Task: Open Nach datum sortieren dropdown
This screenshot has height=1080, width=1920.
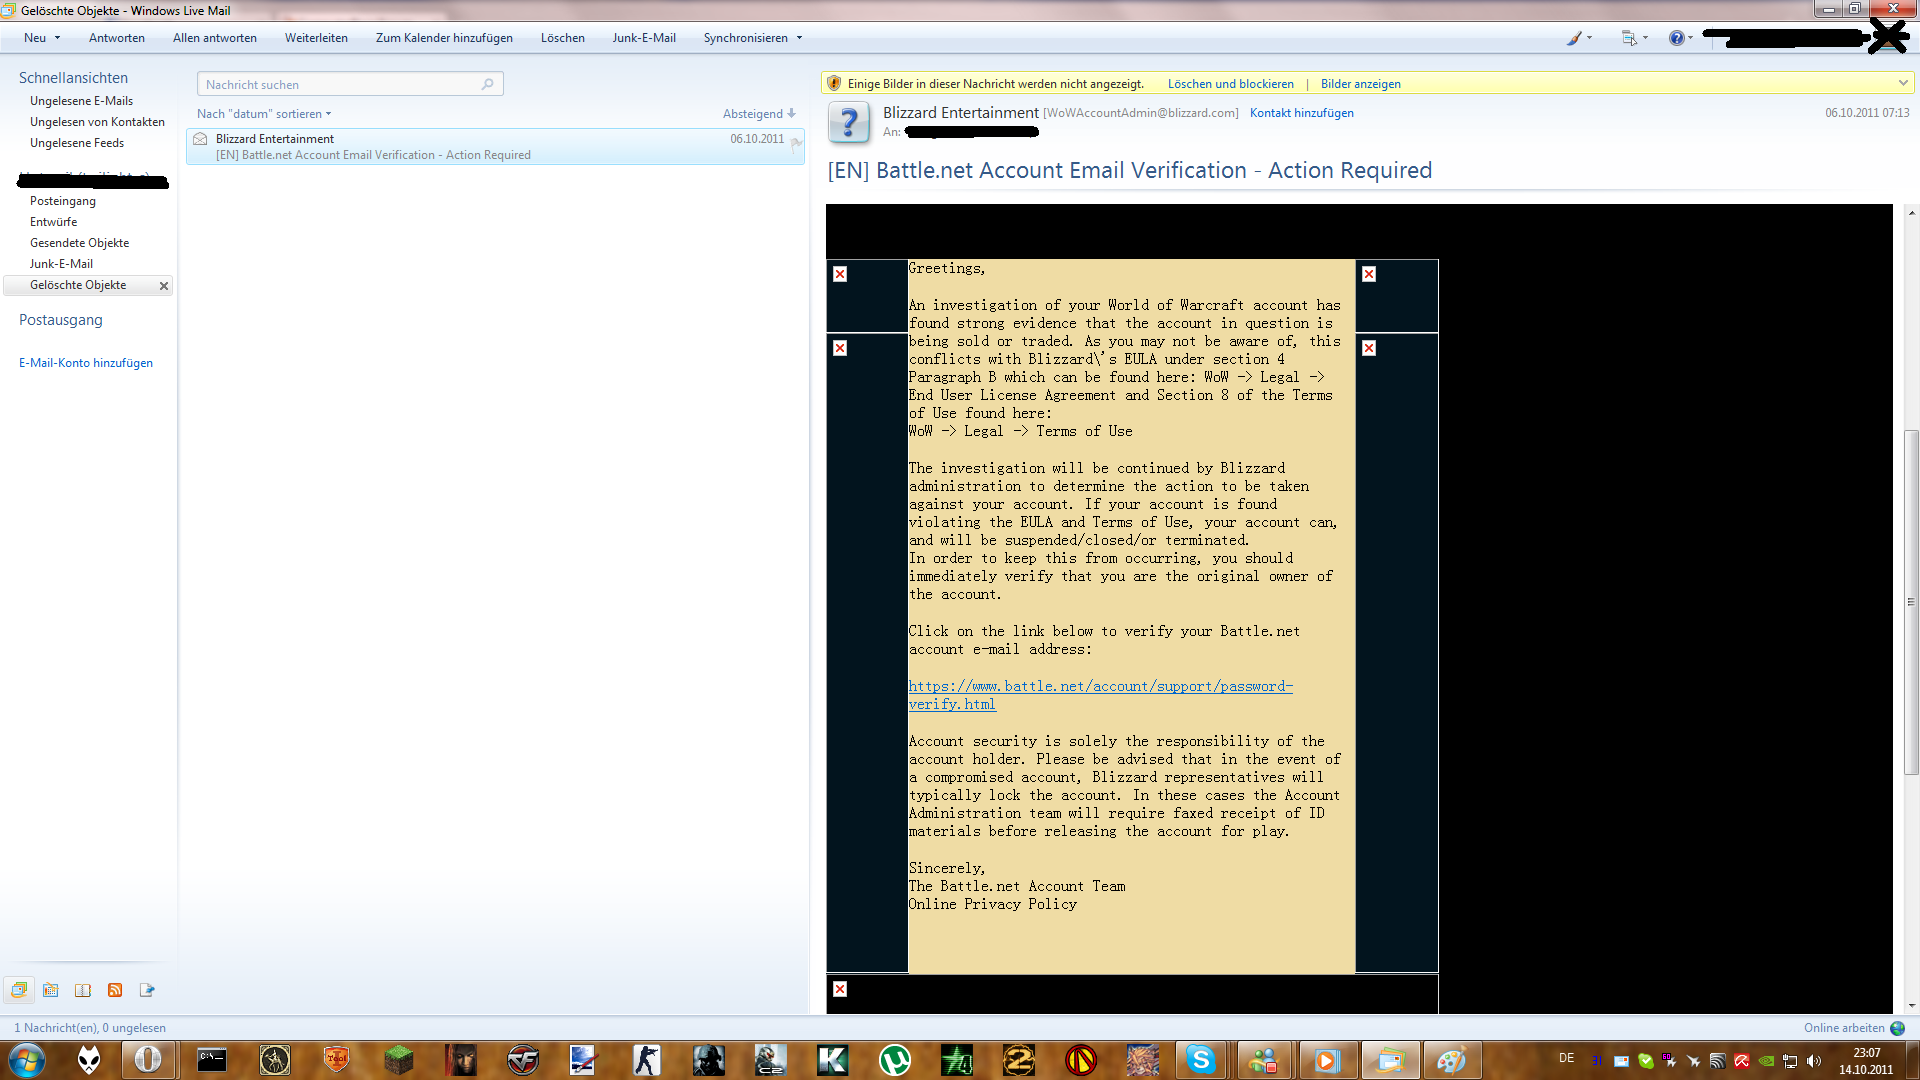Action: coord(264,114)
